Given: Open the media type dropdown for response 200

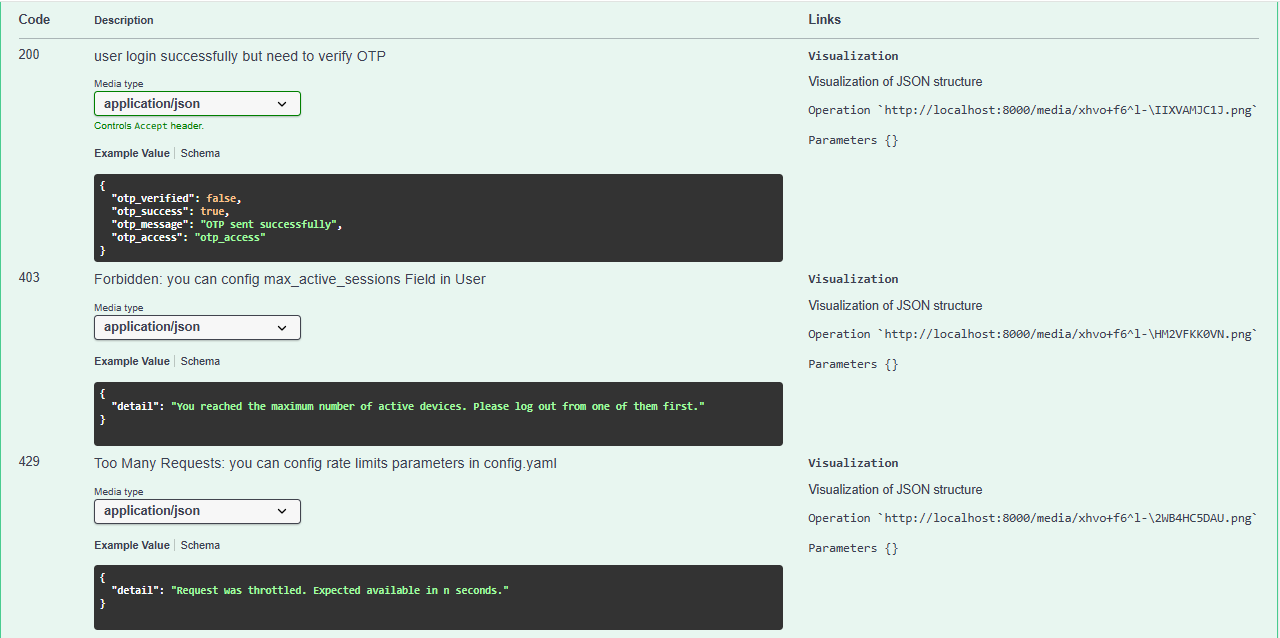Looking at the screenshot, I should 197,104.
